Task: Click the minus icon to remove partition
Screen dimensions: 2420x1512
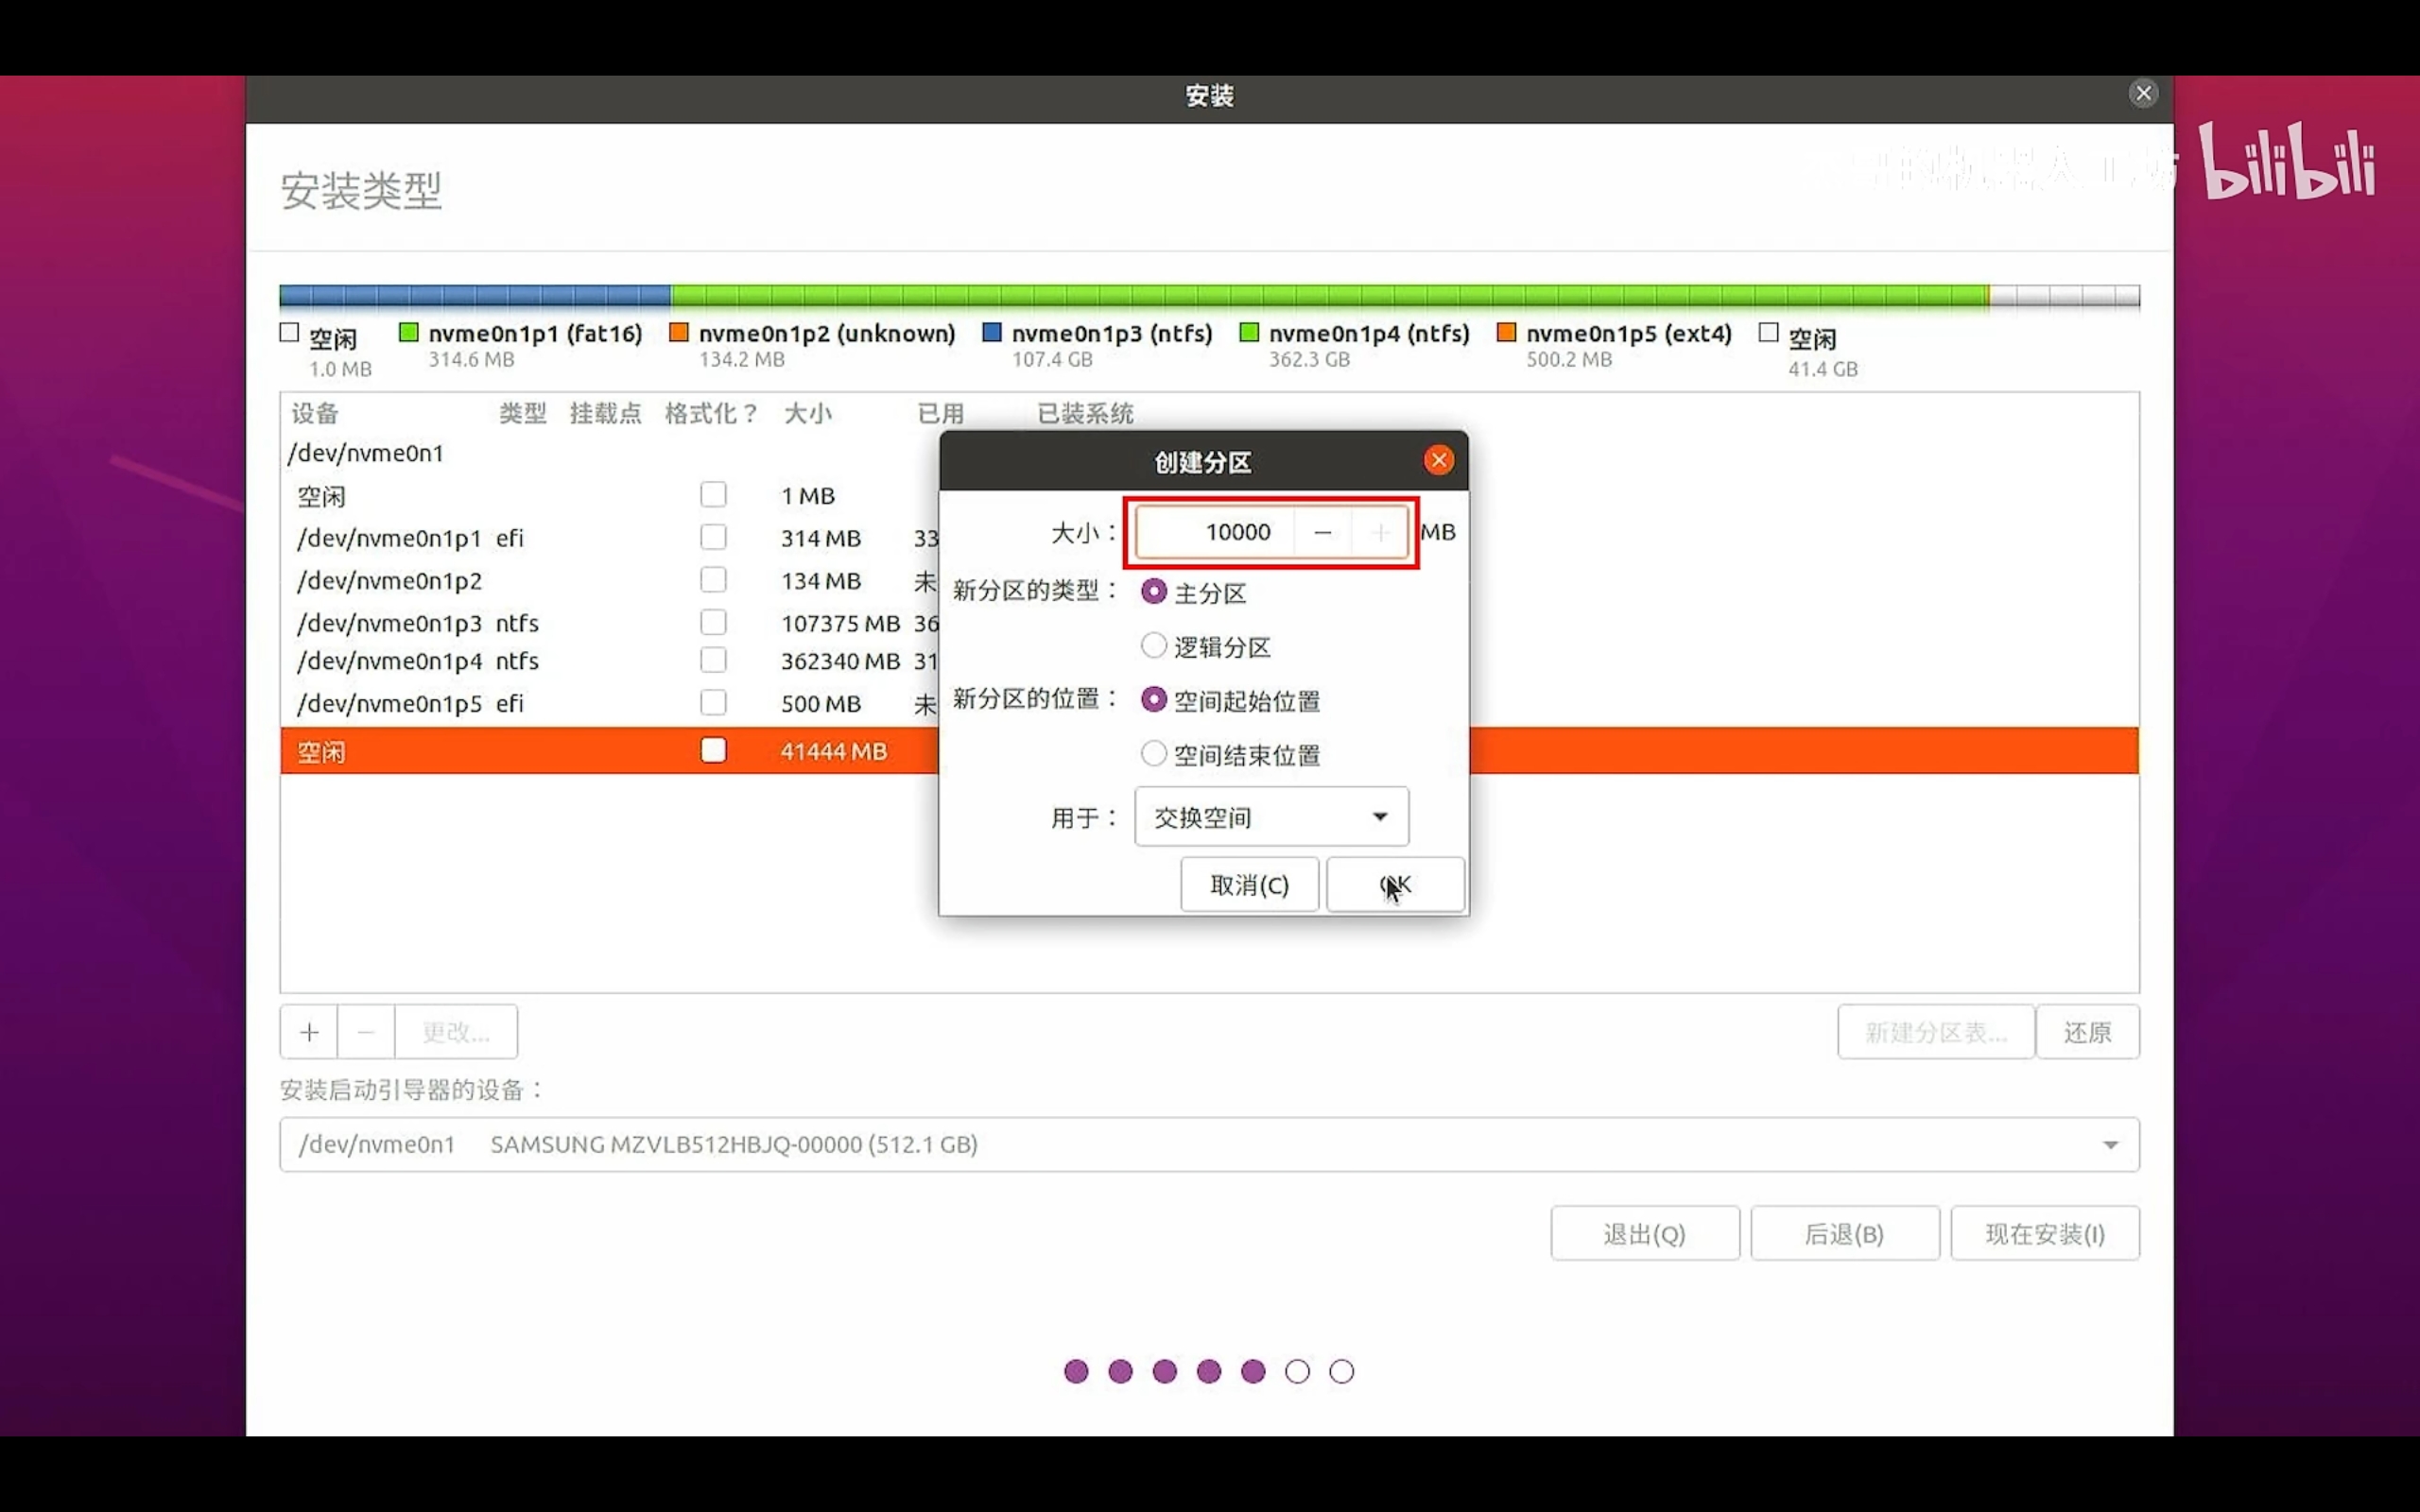Action: 366,1032
